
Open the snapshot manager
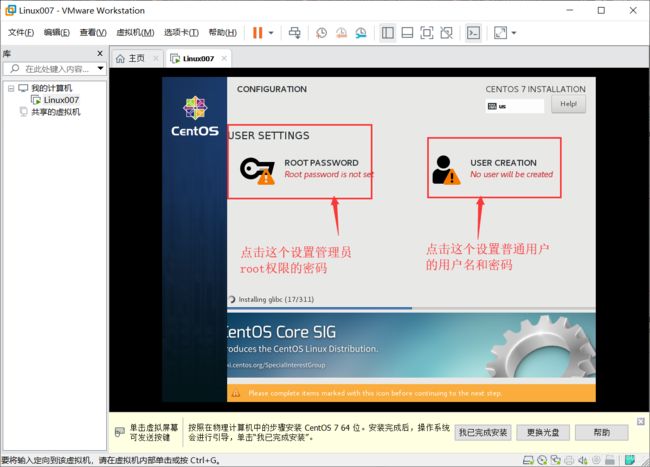361,33
